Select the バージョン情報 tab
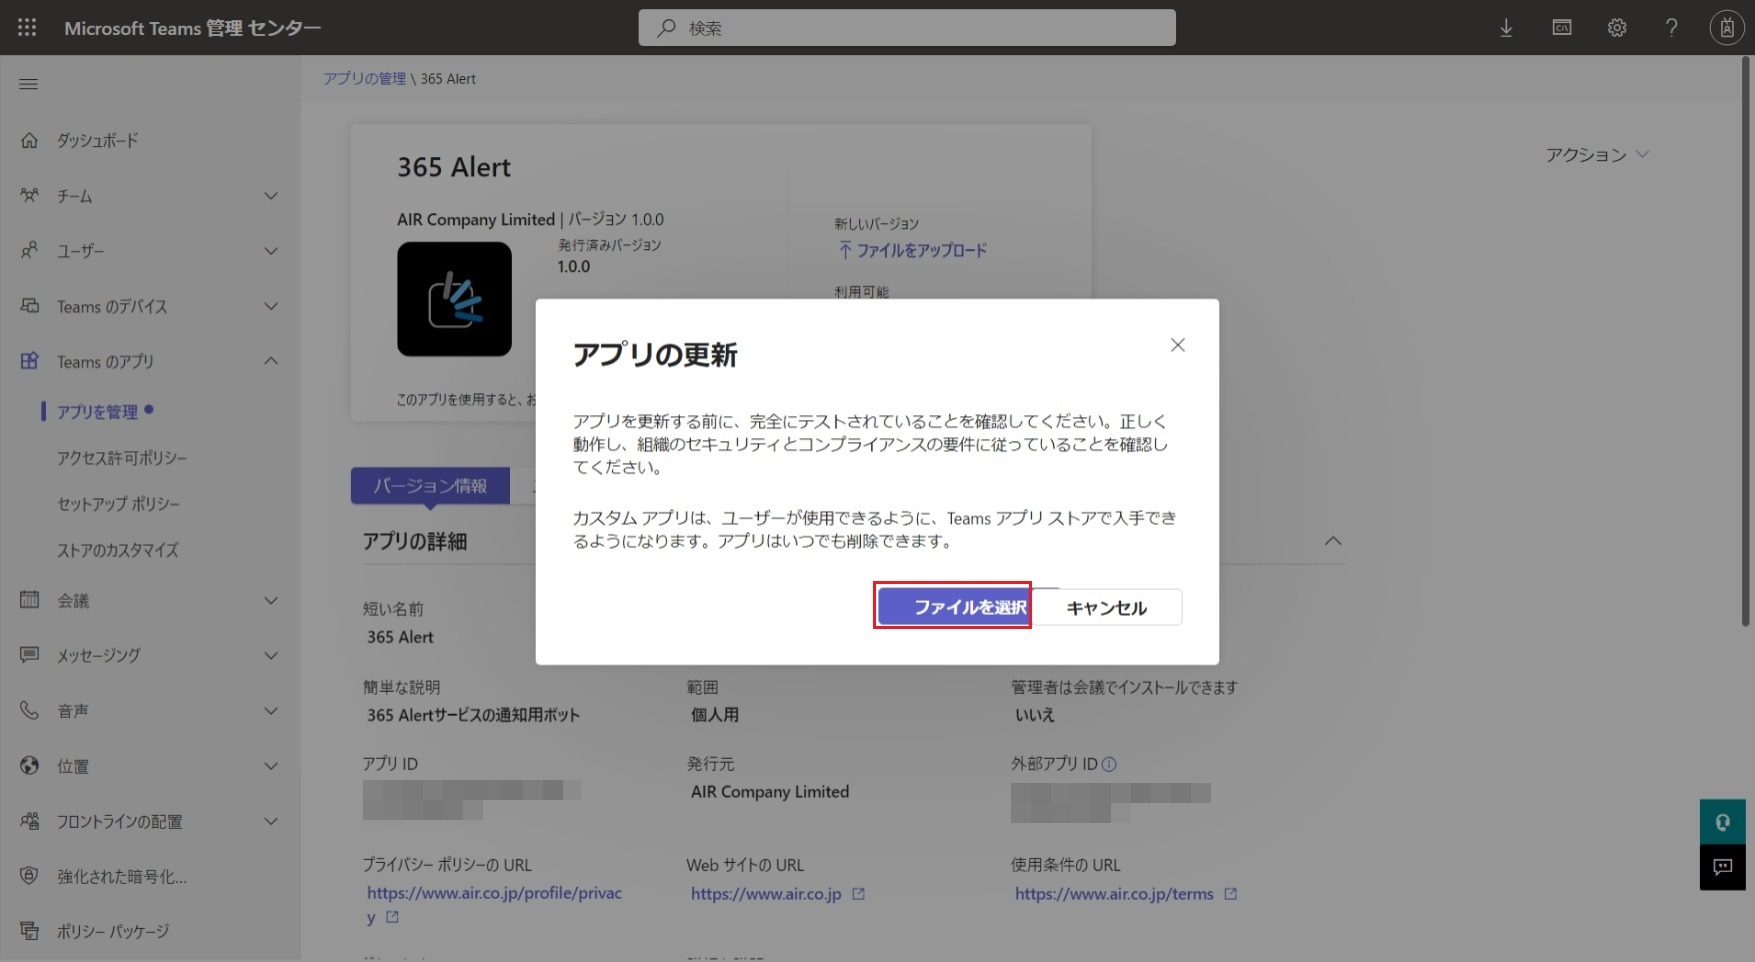The image size is (1755, 962). [430, 486]
